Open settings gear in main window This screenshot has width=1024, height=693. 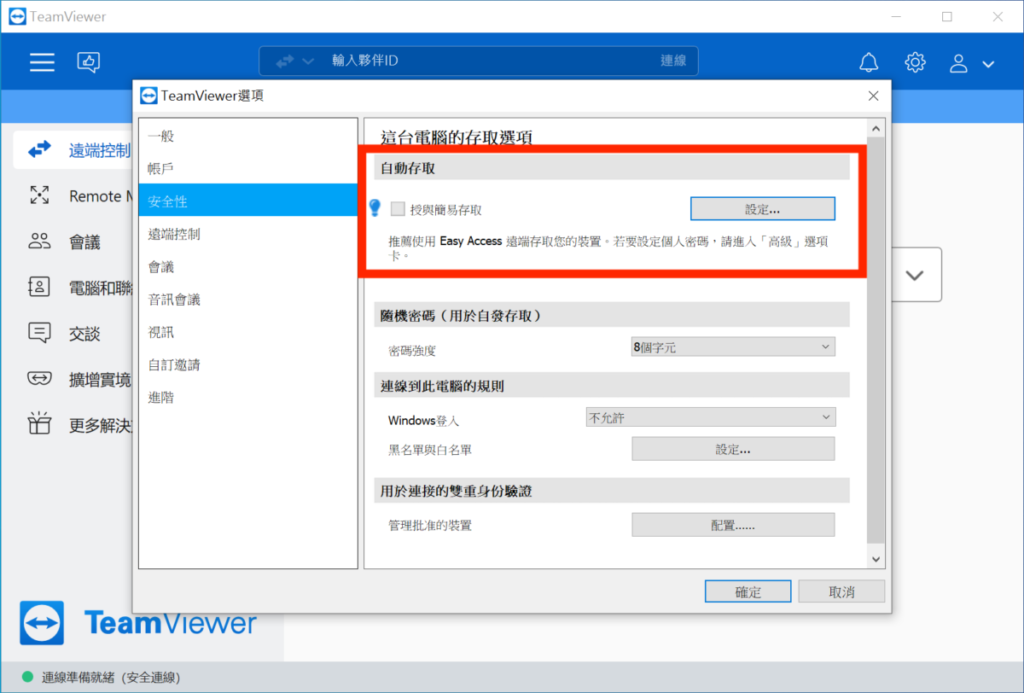915,62
